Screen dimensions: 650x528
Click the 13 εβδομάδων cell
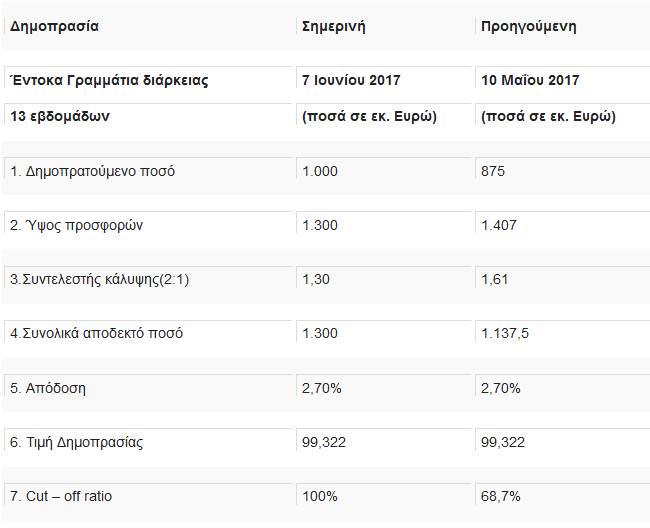pos(60,116)
